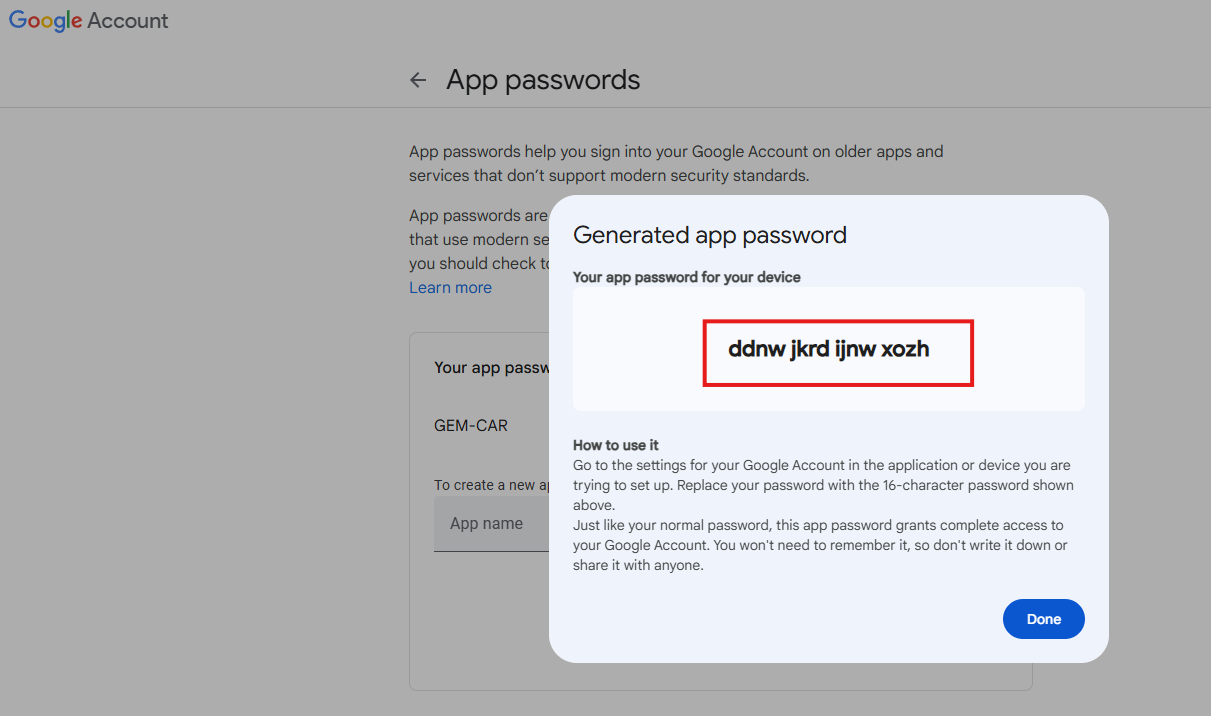Click the 'How to use it' heading

pyautogui.click(x=616, y=445)
